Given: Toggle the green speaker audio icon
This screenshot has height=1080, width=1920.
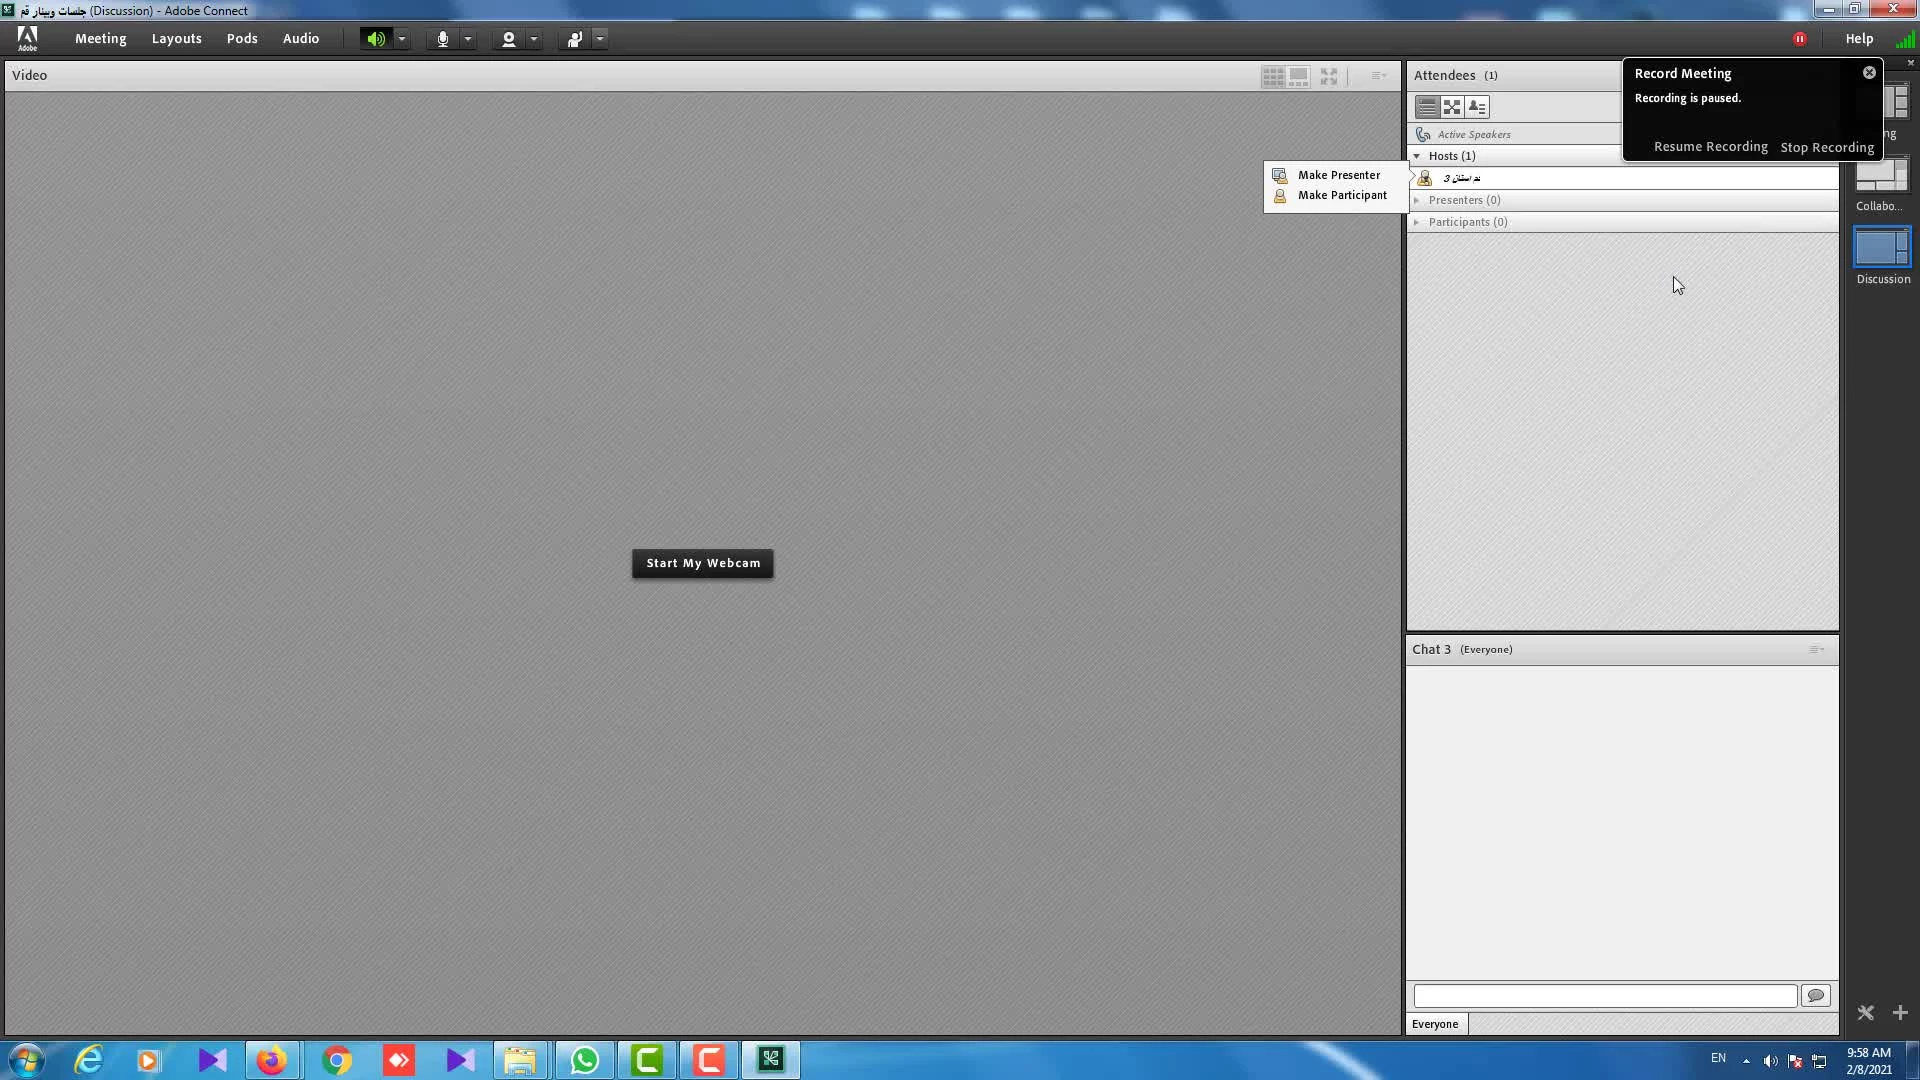Looking at the screenshot, I should coord(375,39).
